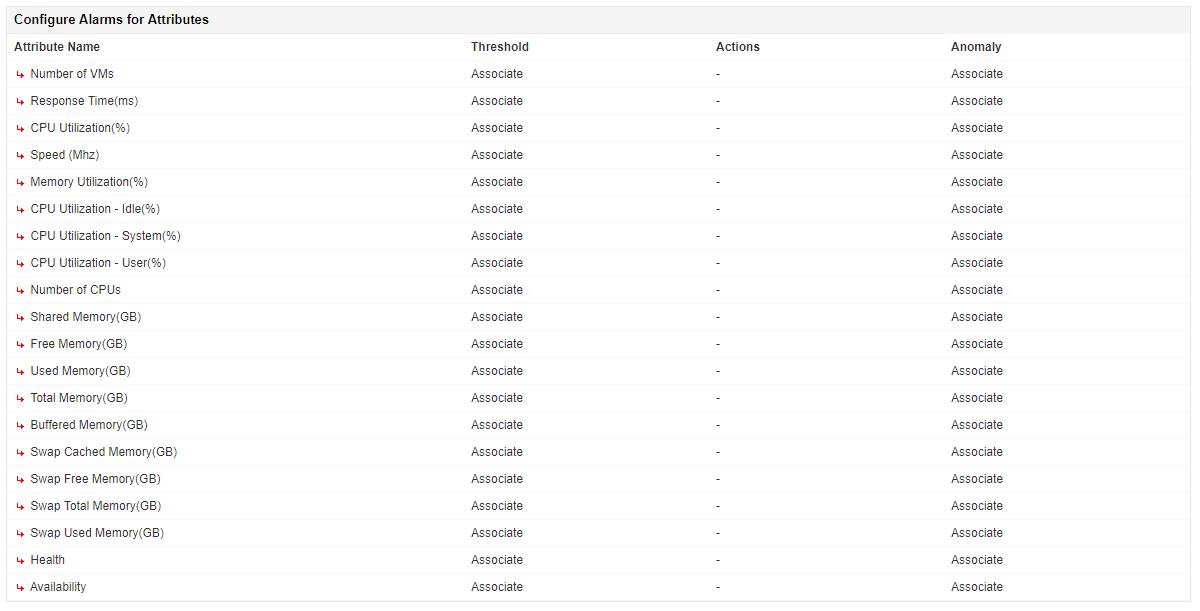Click the arrow icon beside Swap Used Memory(GB)
The image size is (1200, 611).
[20, 534]
